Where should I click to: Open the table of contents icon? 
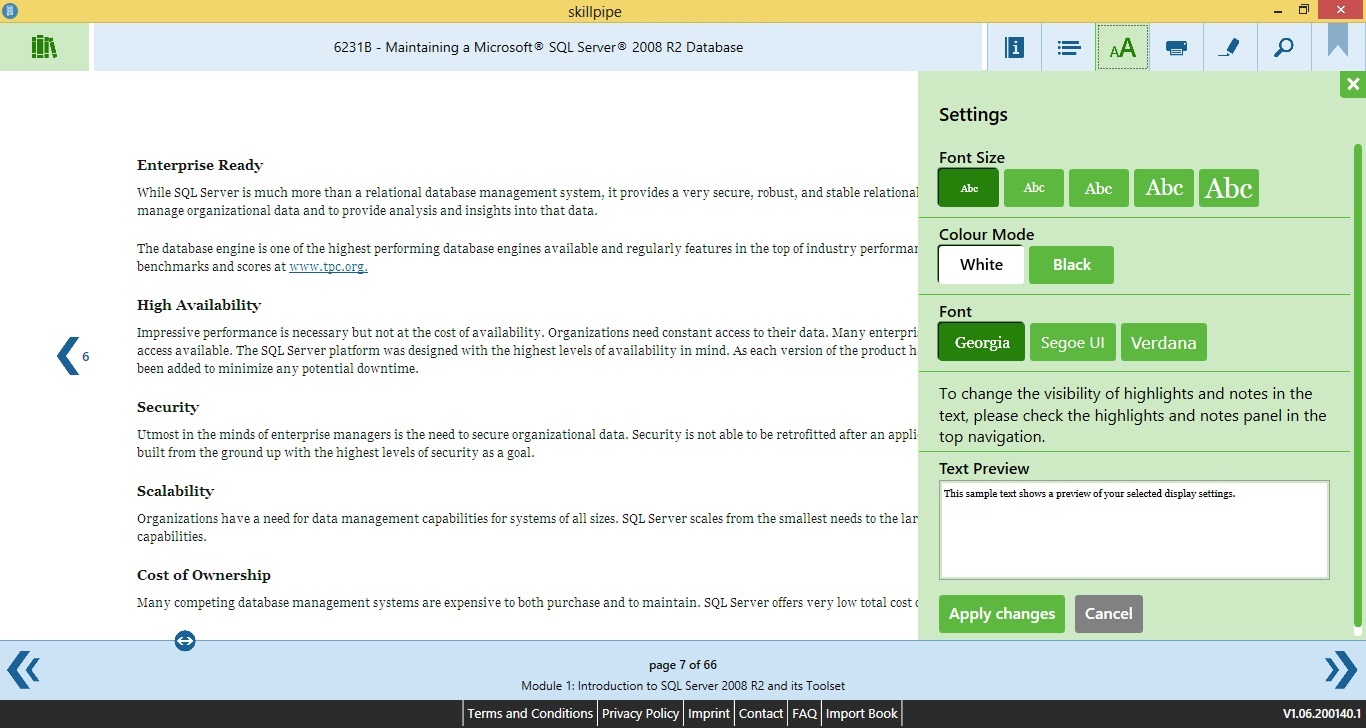(1068, 47)
